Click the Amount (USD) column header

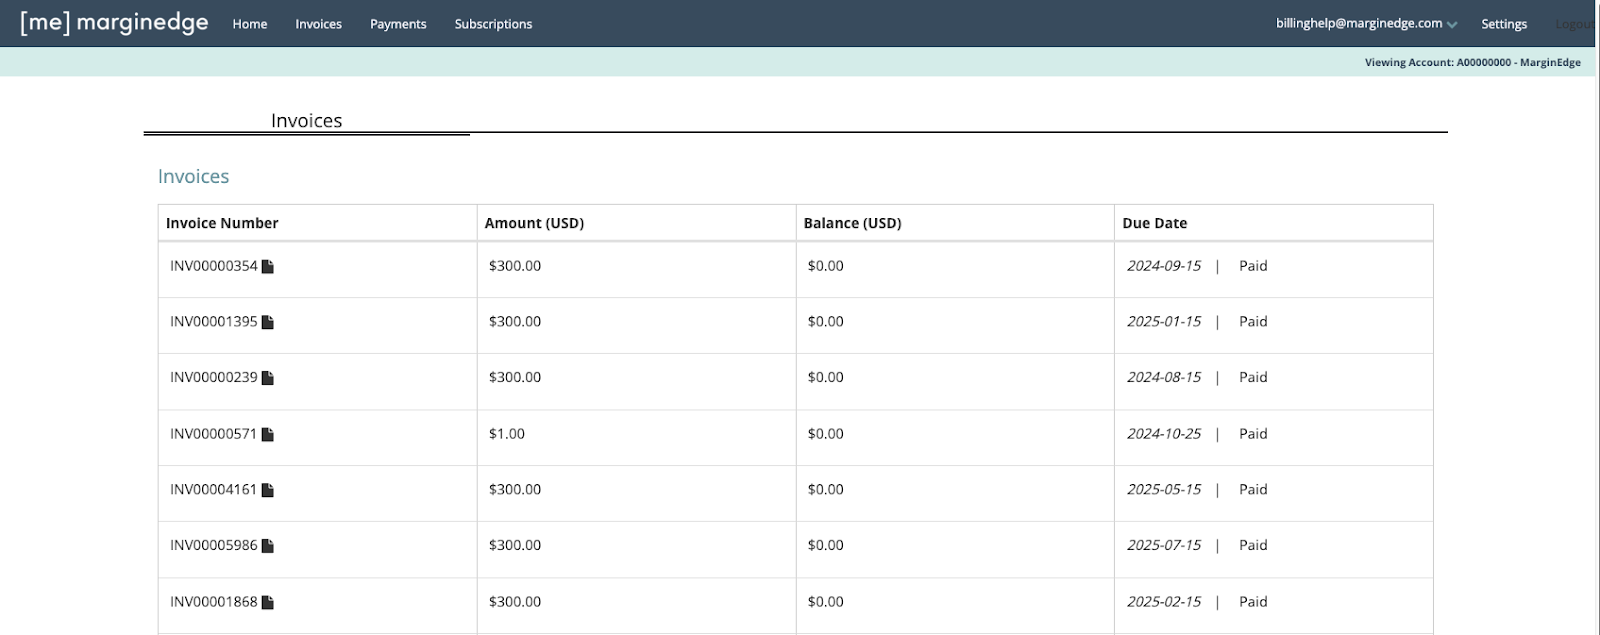pos(534,223)
